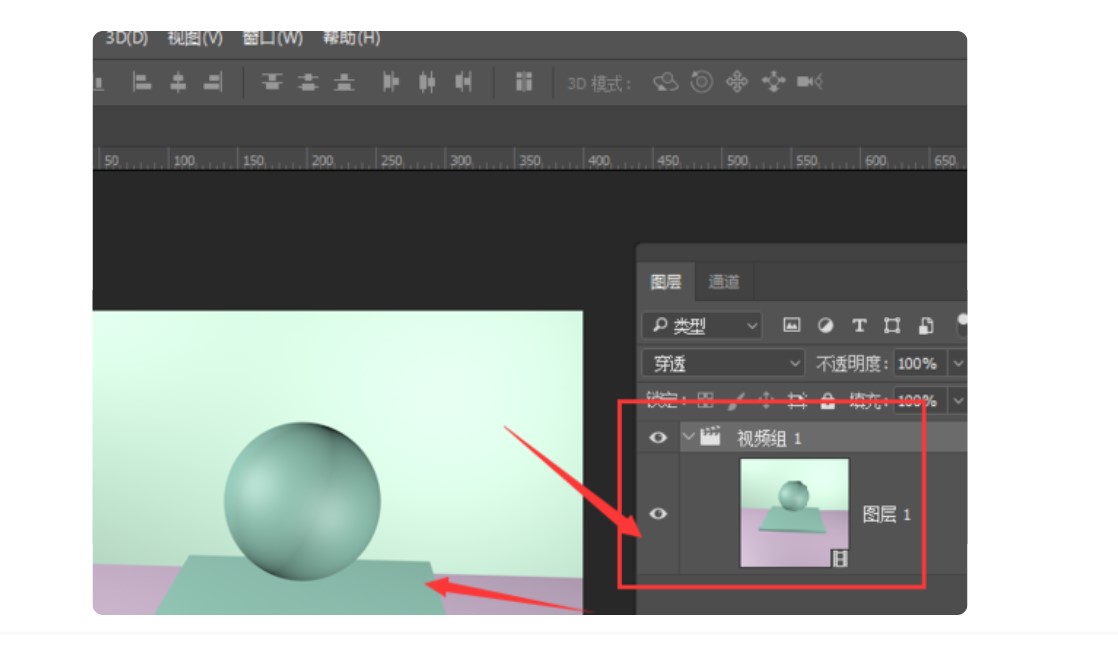Select the 3D camera zoom mode icon
Viewport: 1118px width, 648px height.
click(x=810, y=82)
